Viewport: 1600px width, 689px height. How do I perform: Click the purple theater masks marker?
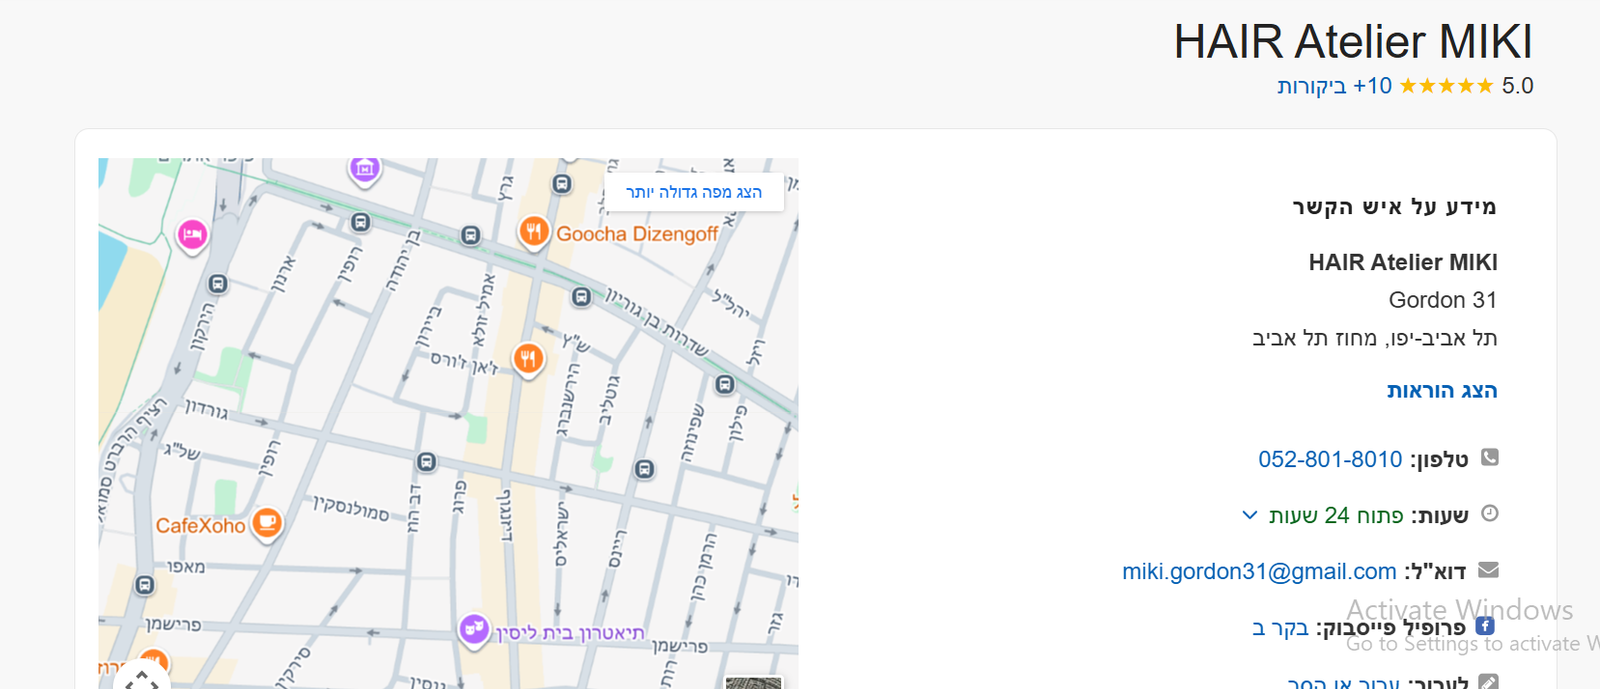click(474, 629)
